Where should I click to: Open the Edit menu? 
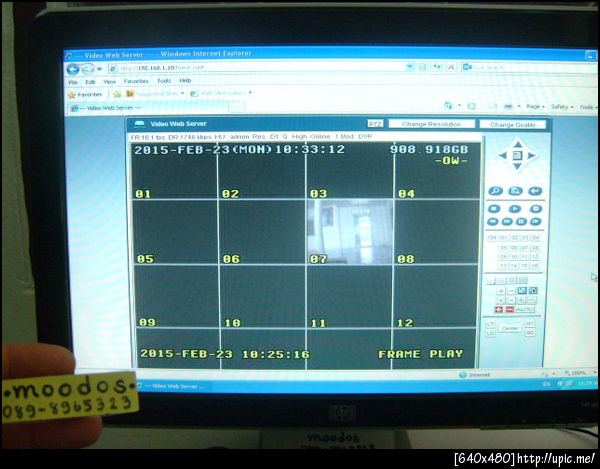[90, 82]
